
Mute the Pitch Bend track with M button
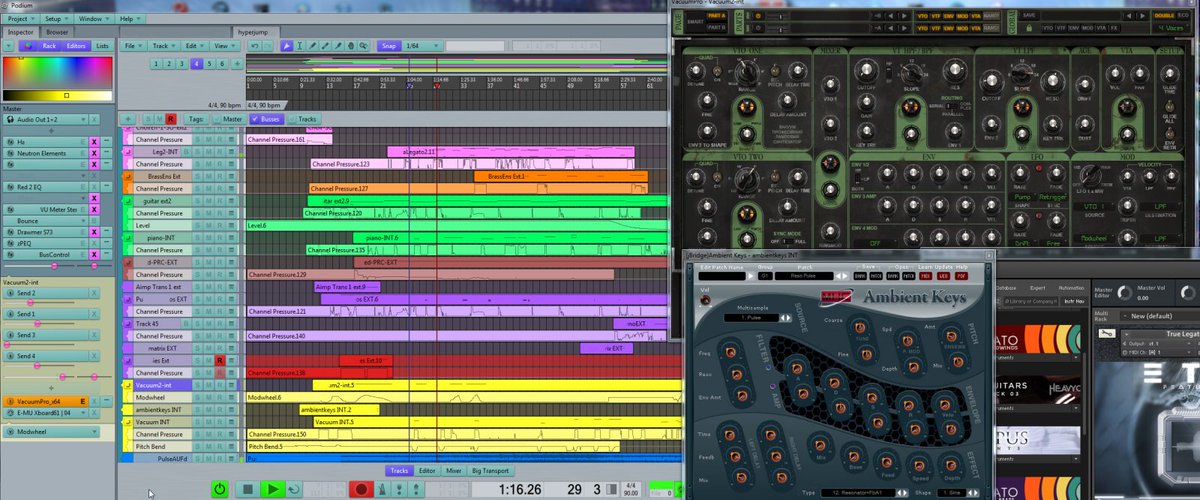[x=209, y=446]
